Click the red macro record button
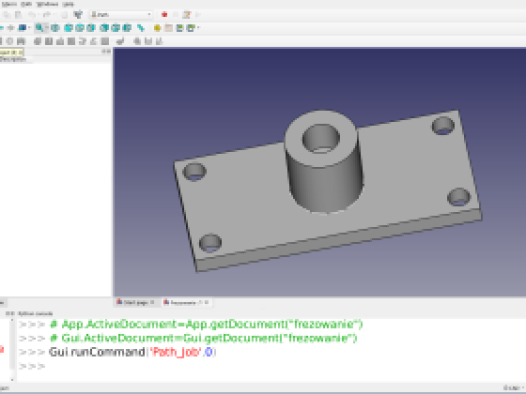Screen dimensions: 526x394 164,15
